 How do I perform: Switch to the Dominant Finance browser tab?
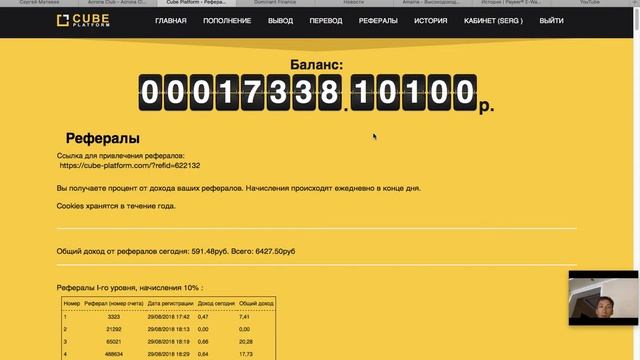275,2
